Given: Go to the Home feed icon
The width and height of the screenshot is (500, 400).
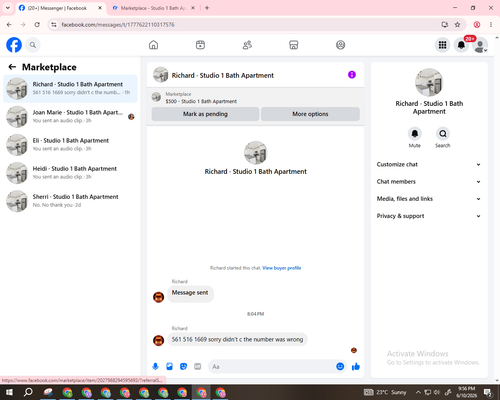Looking at the screenshot, I should pos(153,45).
